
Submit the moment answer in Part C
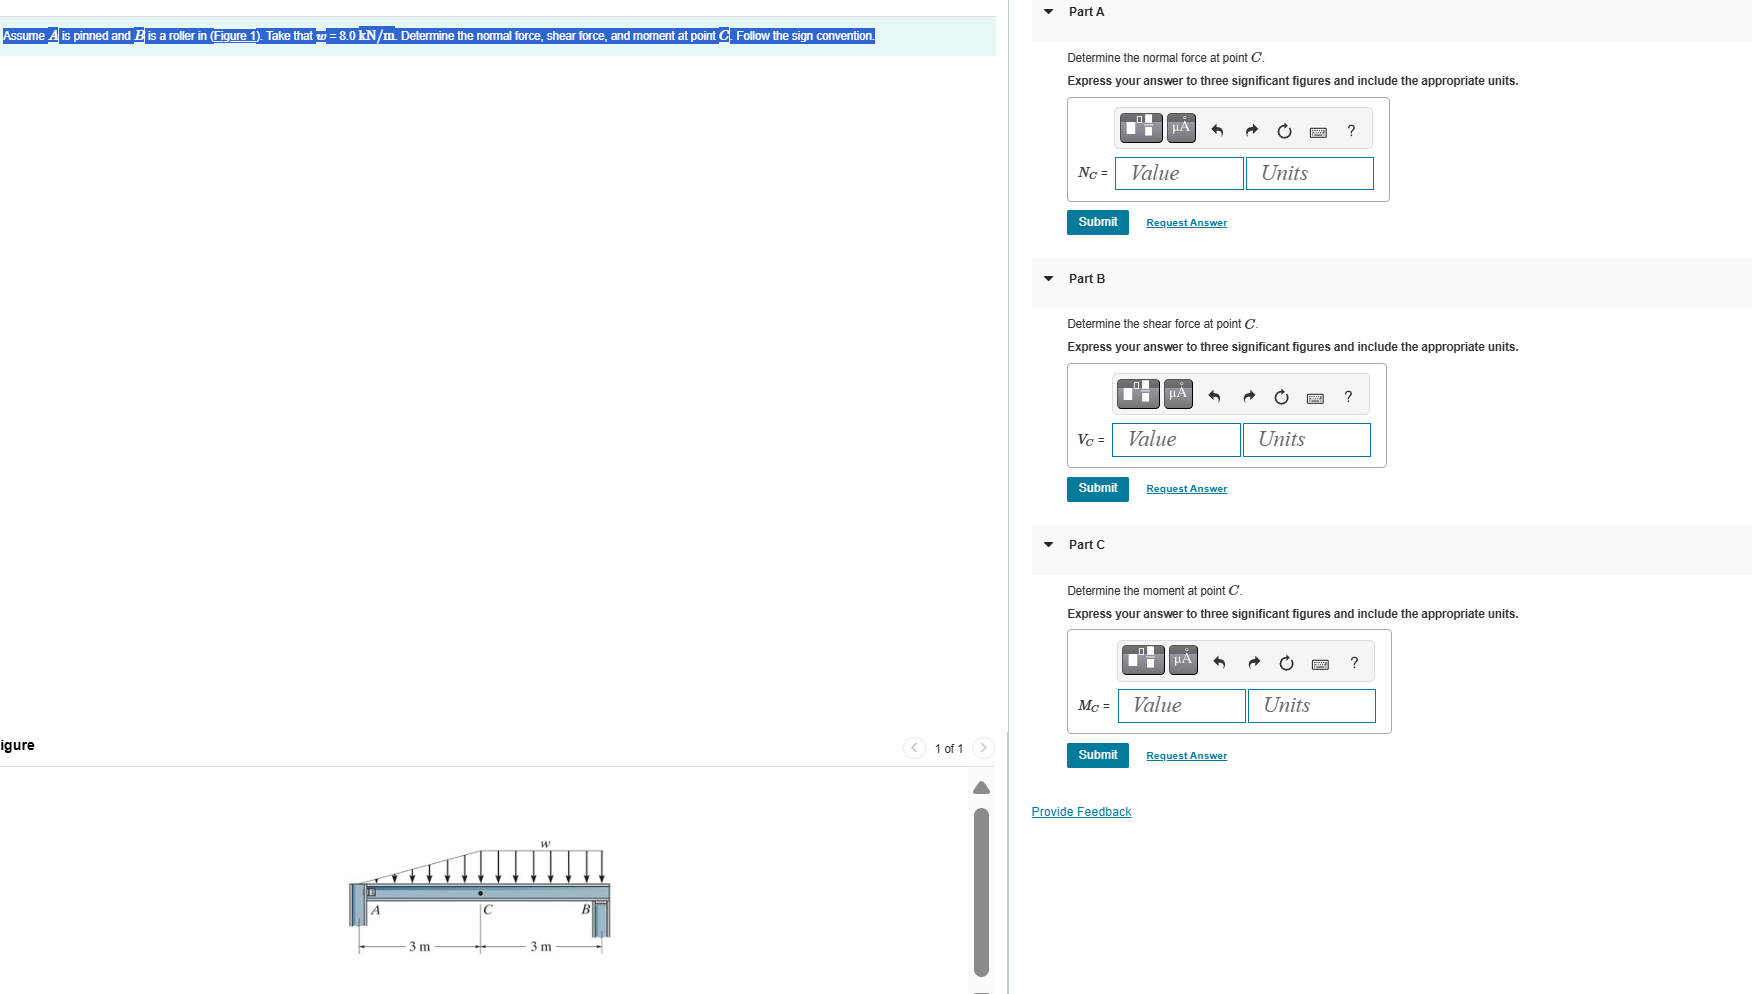tap(1097, 755)
